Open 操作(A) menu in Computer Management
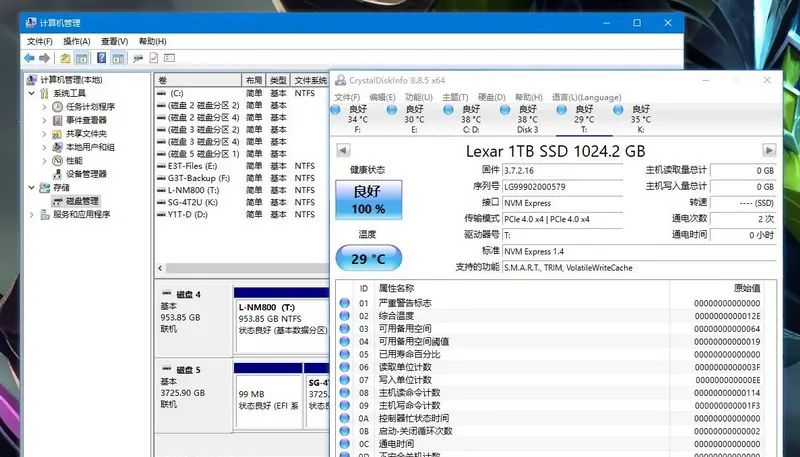This screenshot has width=800, height=457. point(77,41)
